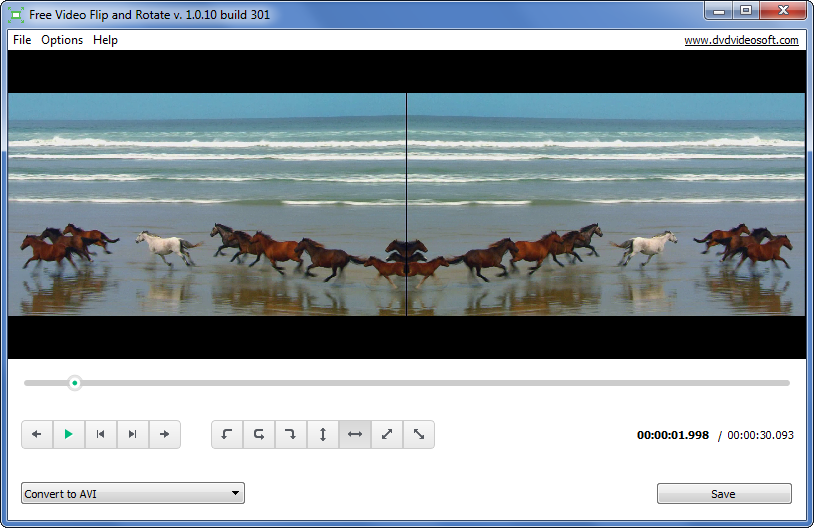
Task: Click the horse video preview area
Action: pos(406,205)
